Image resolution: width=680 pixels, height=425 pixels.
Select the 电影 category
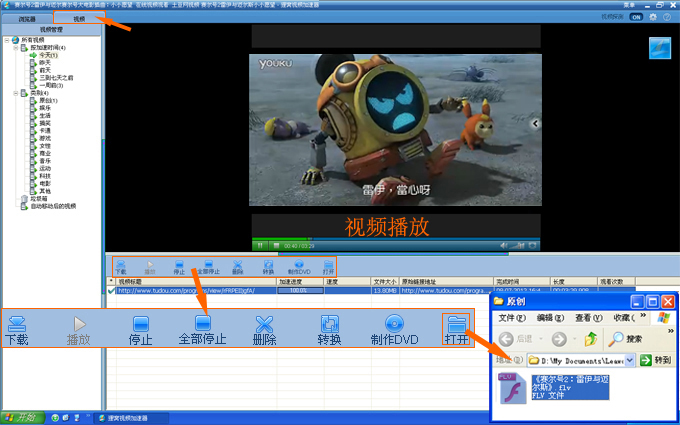(45, 183)
